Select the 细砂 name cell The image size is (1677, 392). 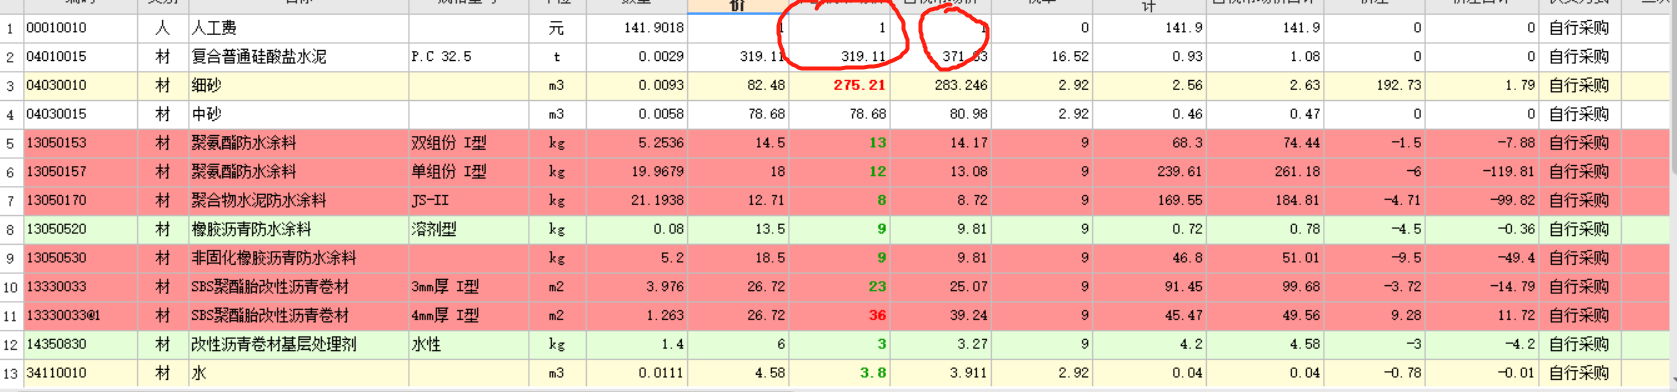pos(298,86)
